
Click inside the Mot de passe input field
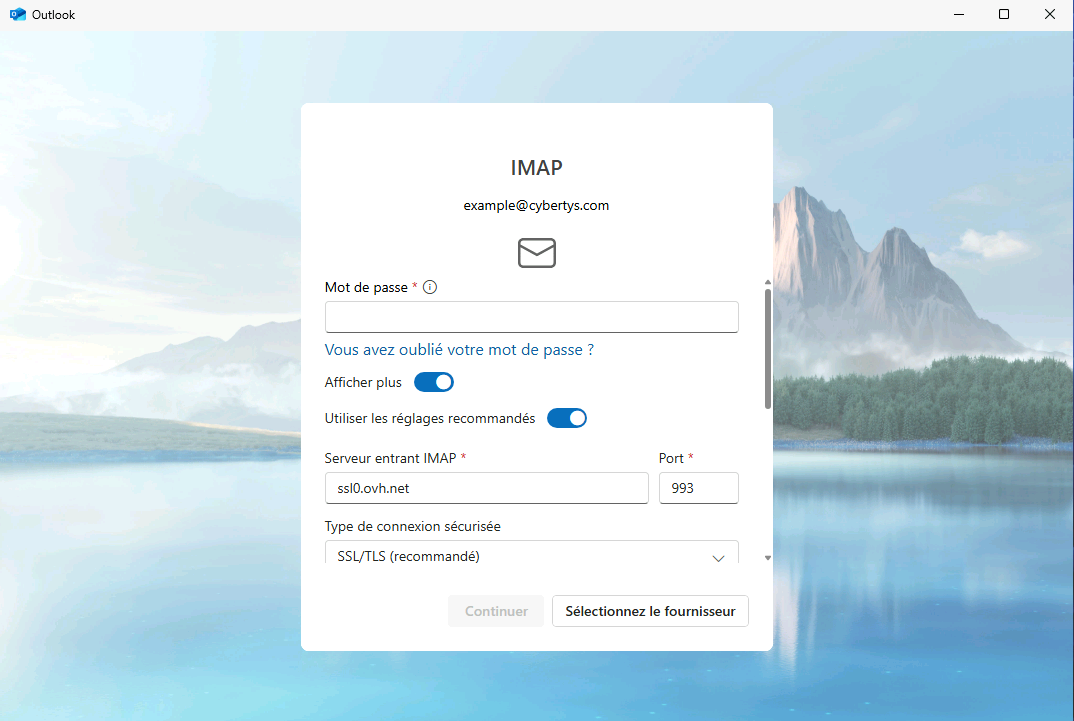(531, 316)
